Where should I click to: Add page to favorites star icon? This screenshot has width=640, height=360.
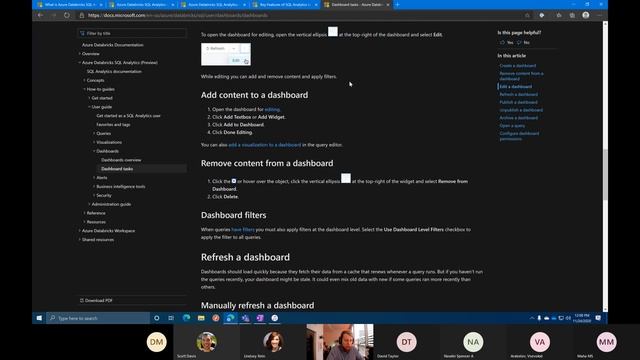pos(527,15)
